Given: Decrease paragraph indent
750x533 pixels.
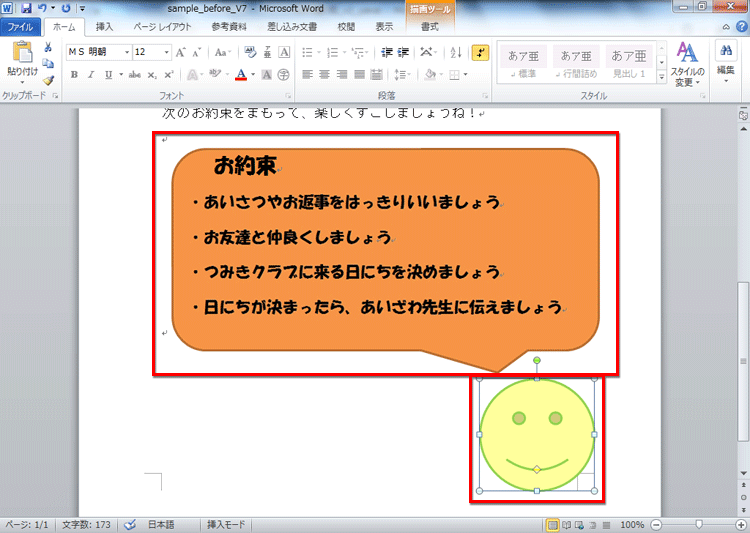Looking at the screenshot, I should 386,52.
